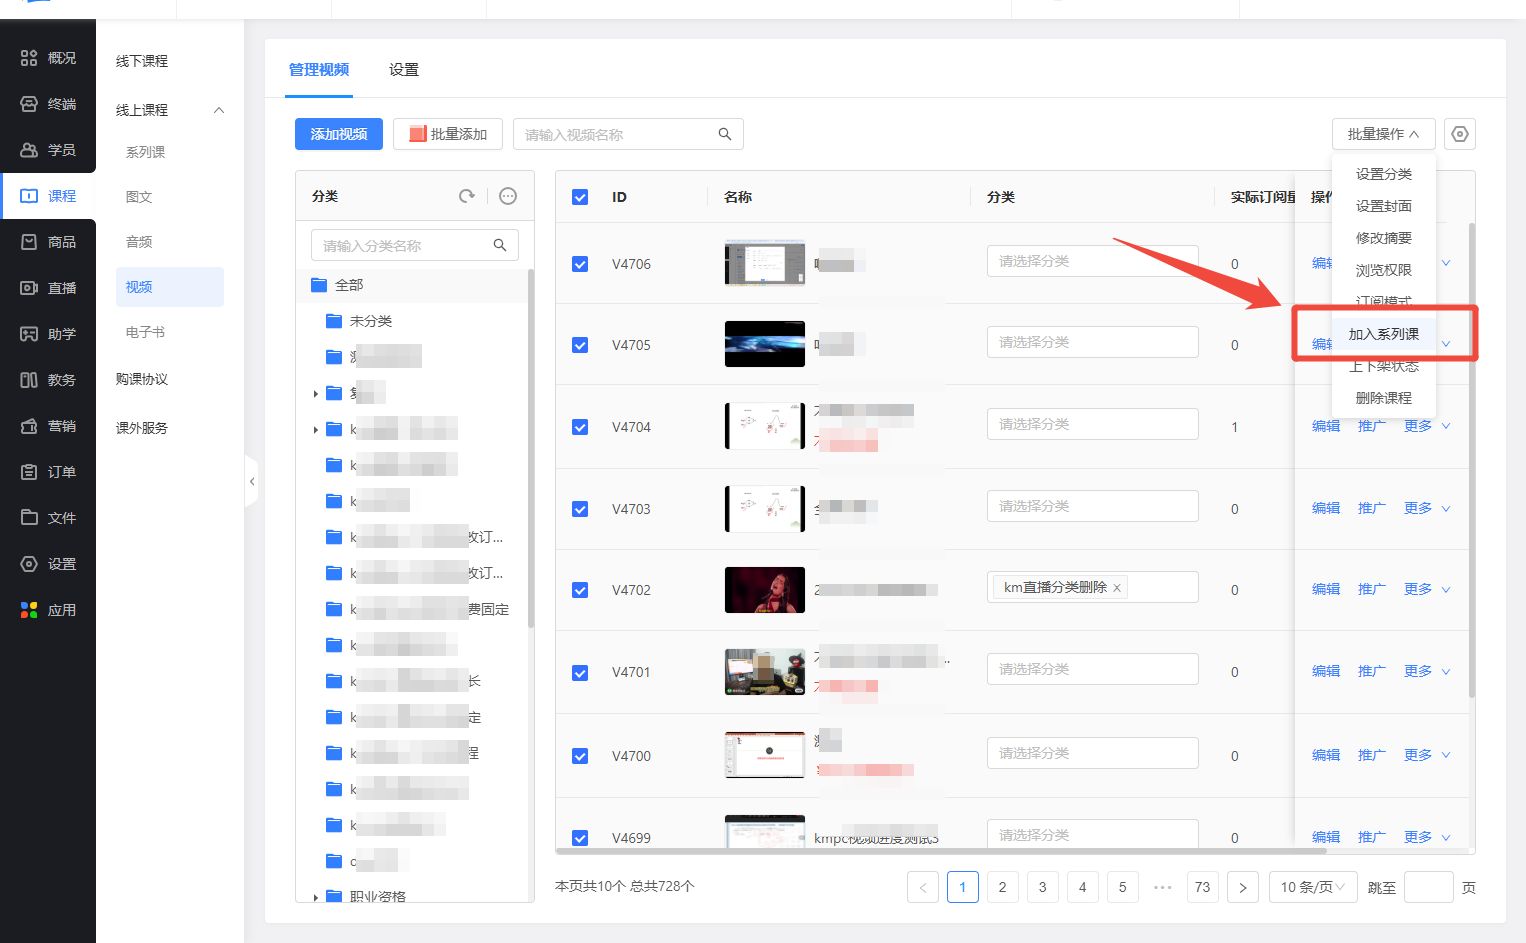
Task: Open the category panel more-options icon
Action: pyautogui.click(x=508, y=196)
